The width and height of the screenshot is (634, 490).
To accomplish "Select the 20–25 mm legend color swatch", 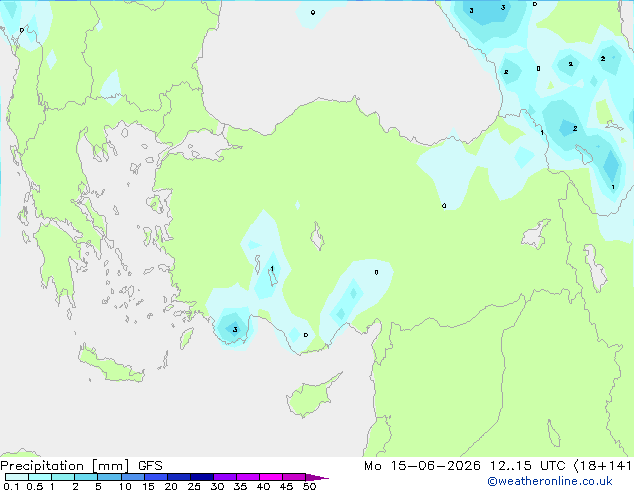I will click(x=178, y=477).
